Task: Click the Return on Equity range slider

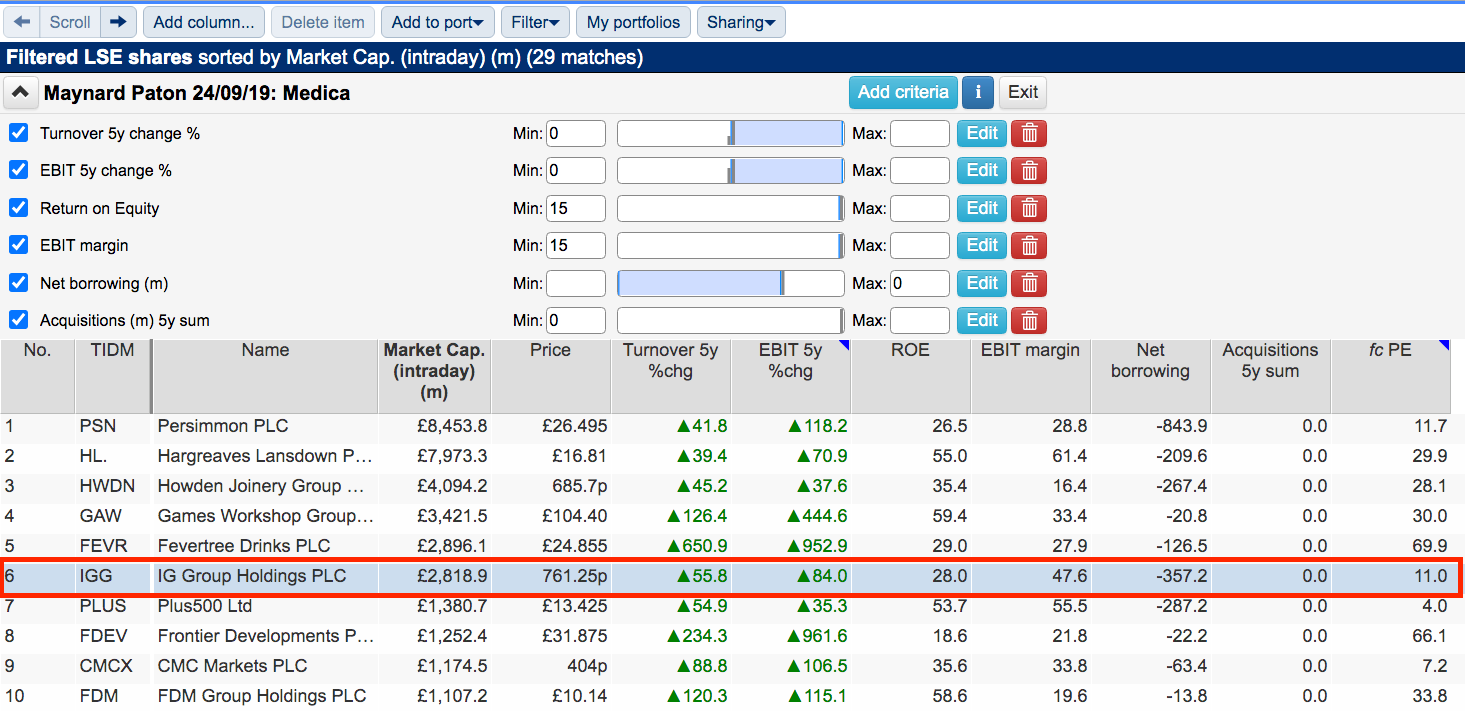Action: click(731, 208)
